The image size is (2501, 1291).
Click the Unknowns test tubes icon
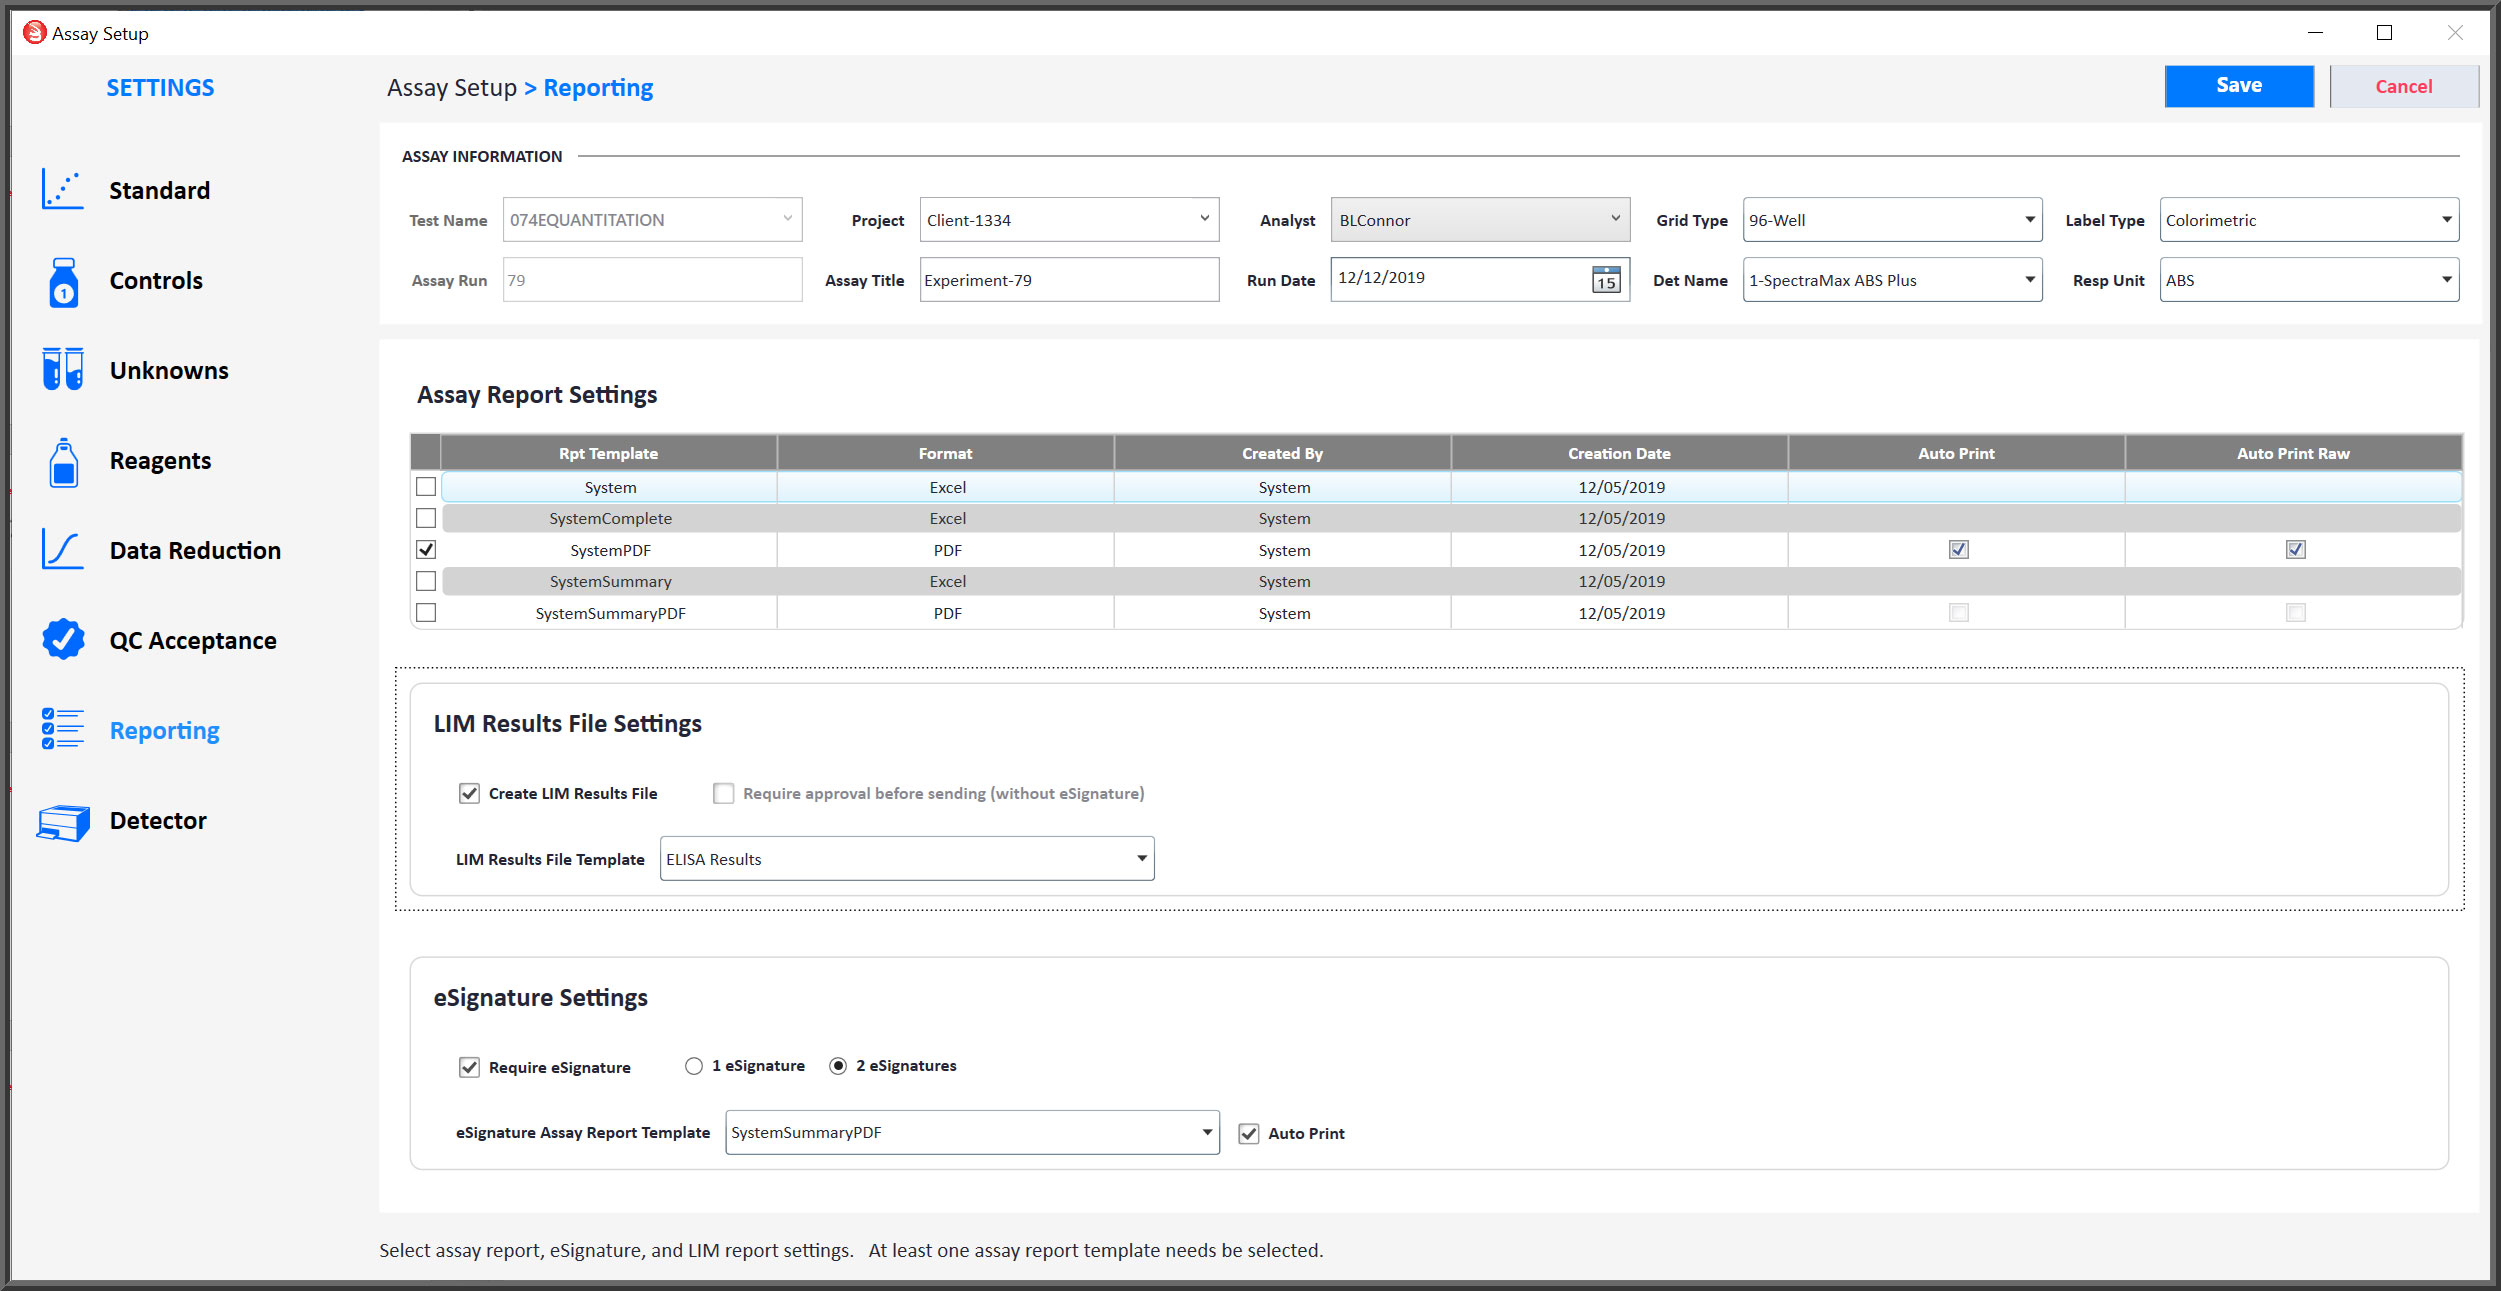pos(63,369)
